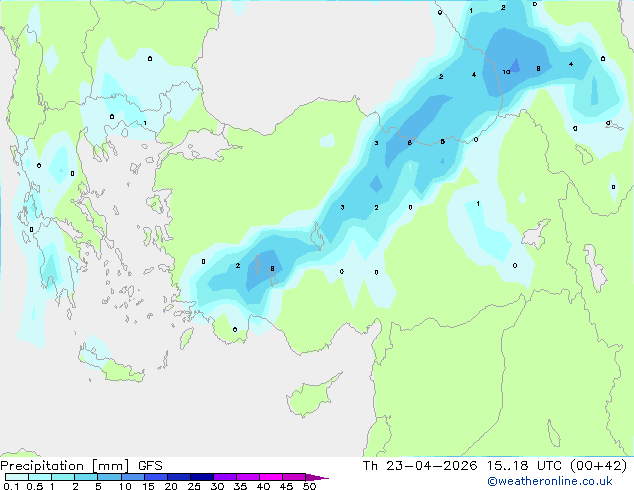Screen dimensions: 634x490
Task: Click the 35–40 mm legend swatch
Action: click(247, 477)
